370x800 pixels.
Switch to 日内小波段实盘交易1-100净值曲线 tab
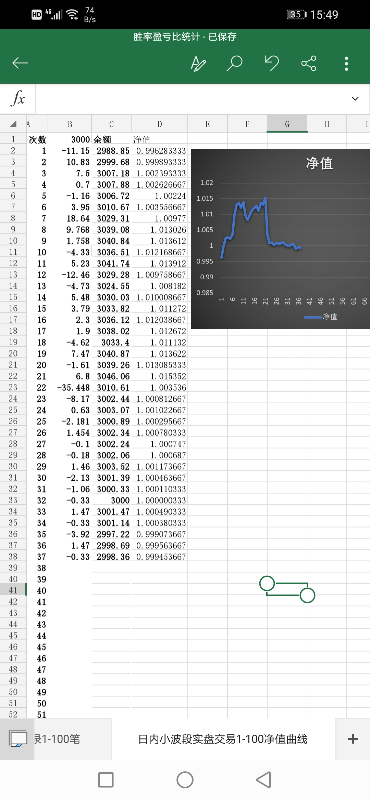[223, 739]
